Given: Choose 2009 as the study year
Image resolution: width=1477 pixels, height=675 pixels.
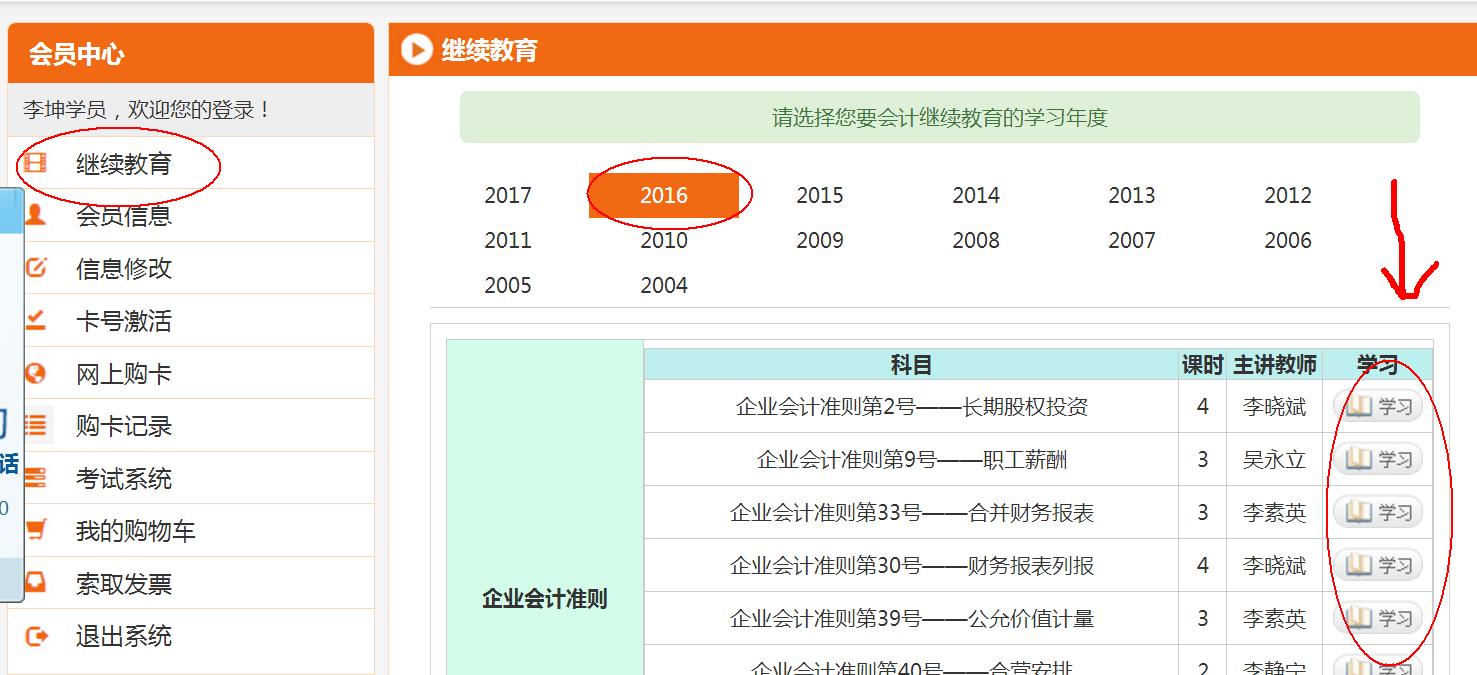Looking at the screenshot, I should [x=820, y=240].
